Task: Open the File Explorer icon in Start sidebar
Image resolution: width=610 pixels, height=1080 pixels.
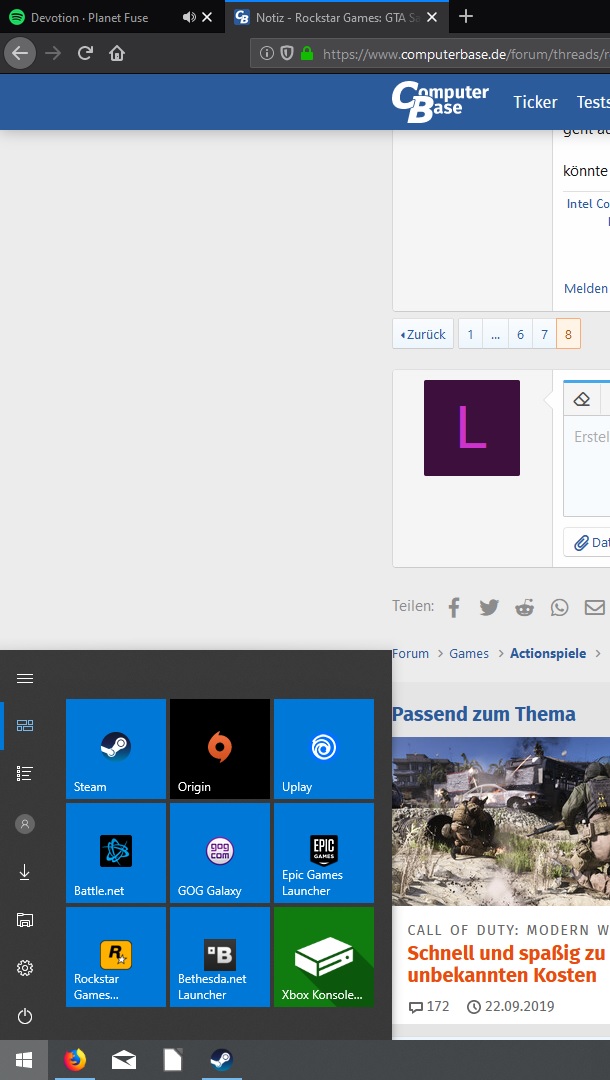Action: (x=25, y=920)
